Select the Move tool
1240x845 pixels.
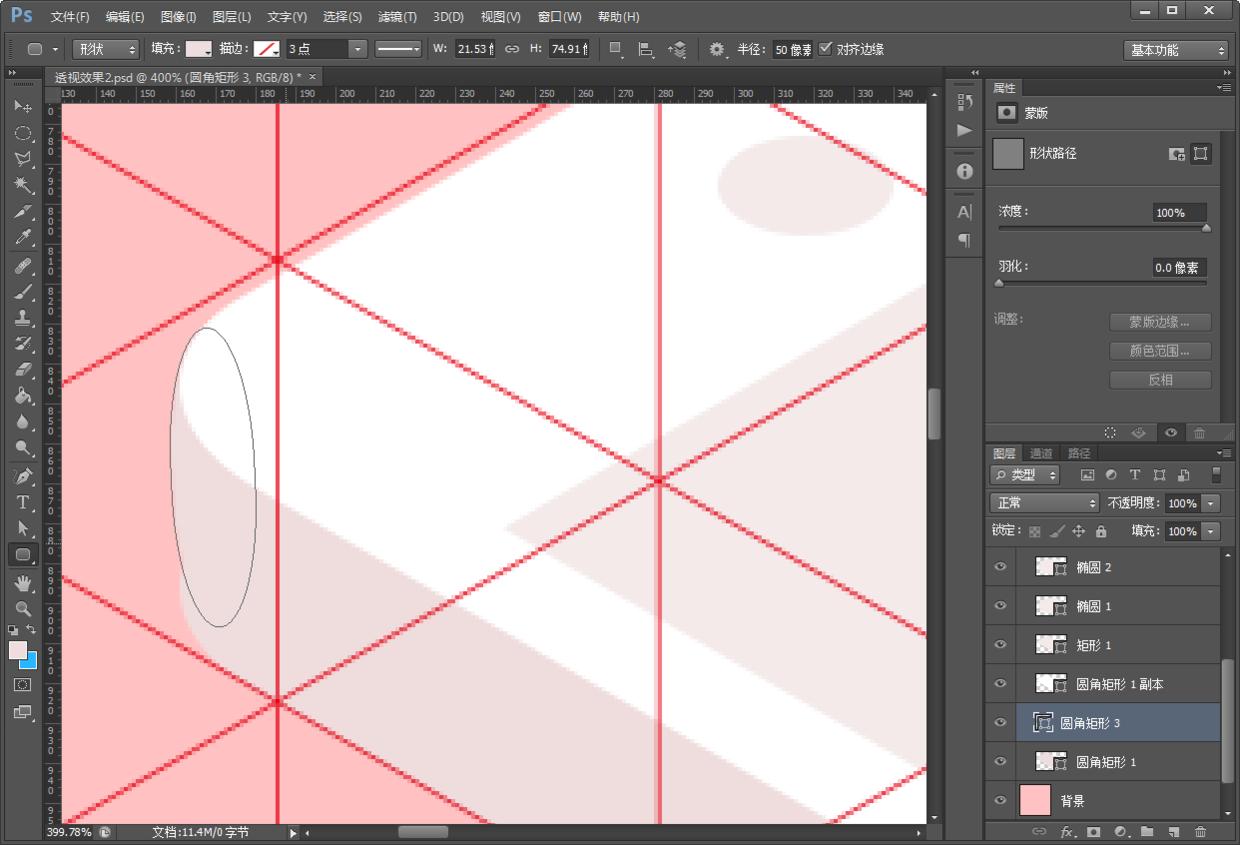[23, 107]
